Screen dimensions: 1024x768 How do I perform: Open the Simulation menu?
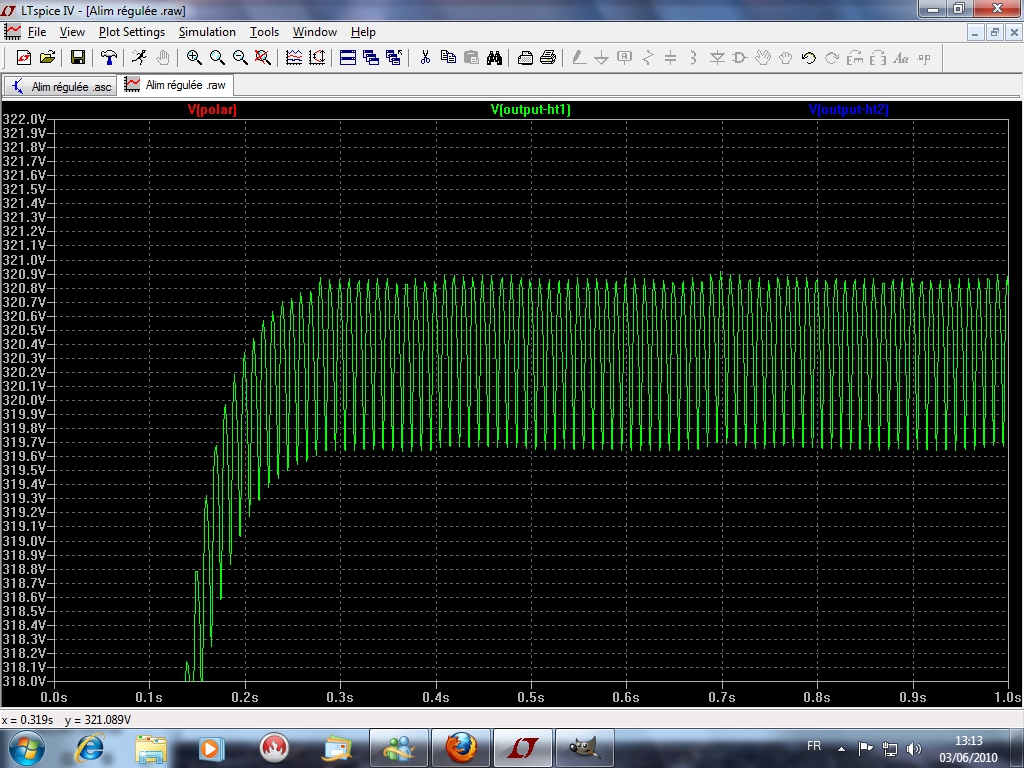pyautogui.click(x=207, y=31)
